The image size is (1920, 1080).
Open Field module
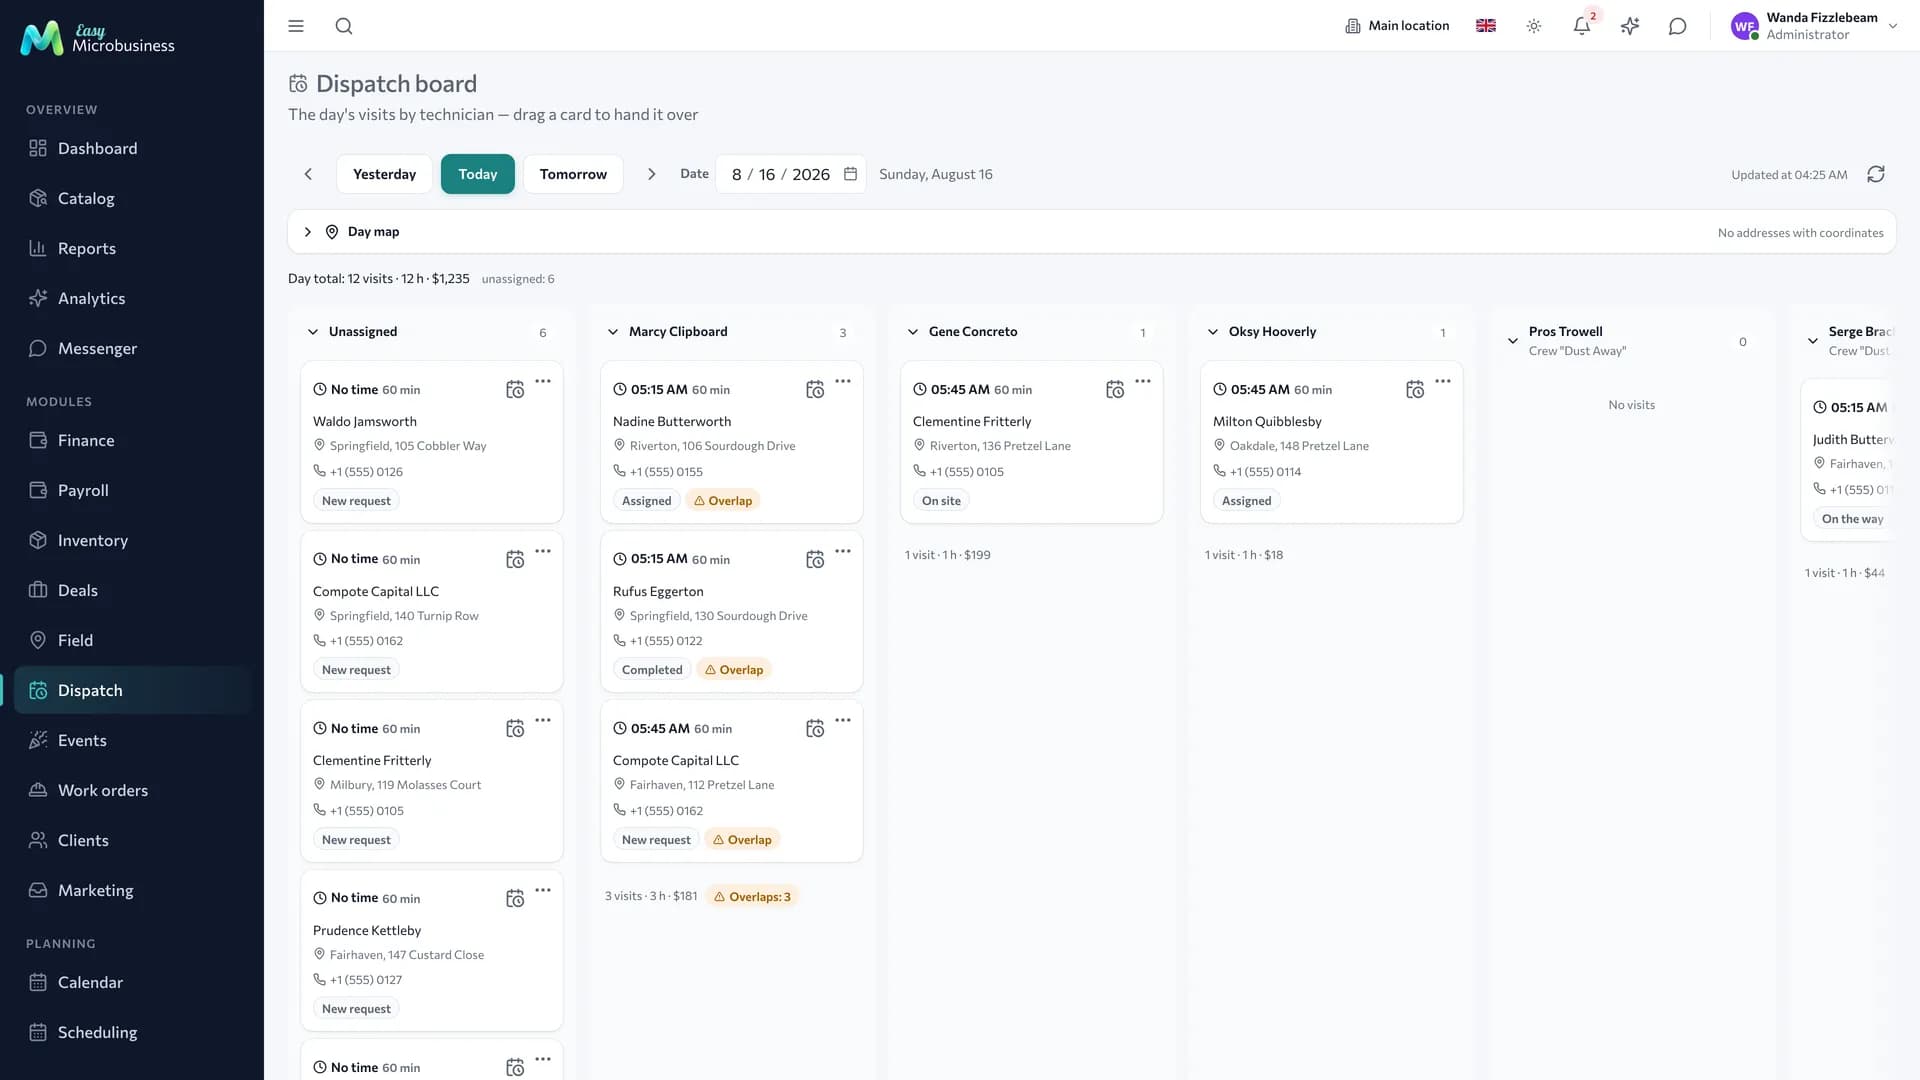tap(132, 640)
